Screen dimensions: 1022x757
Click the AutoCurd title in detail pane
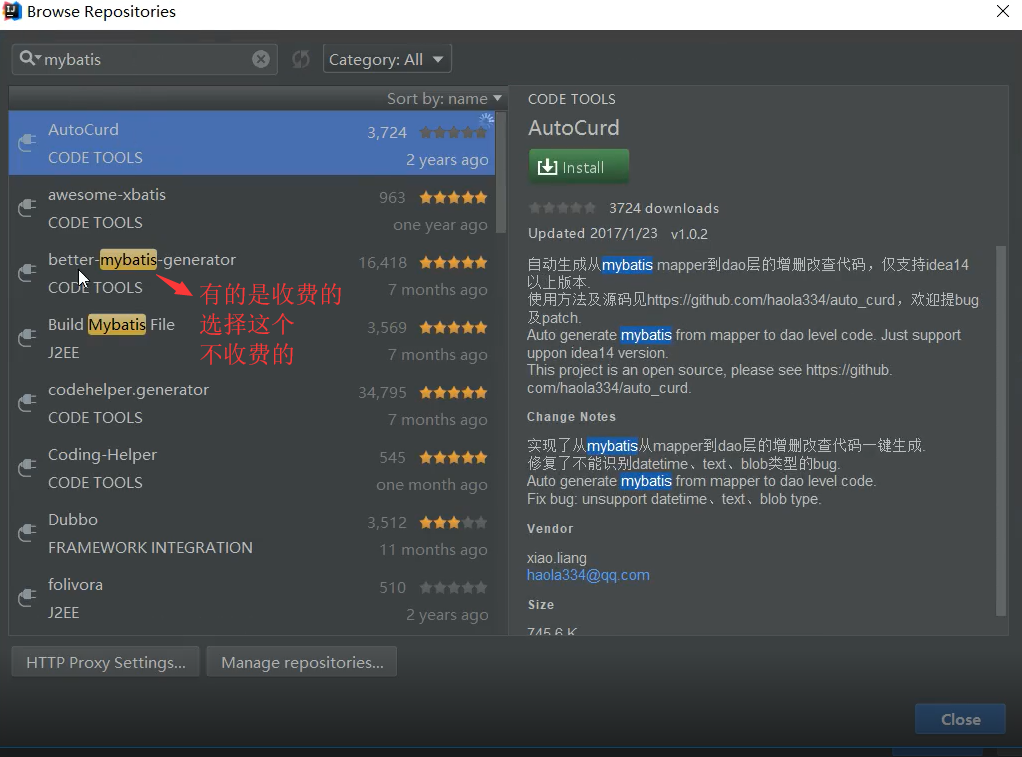[x=574, y=128]
